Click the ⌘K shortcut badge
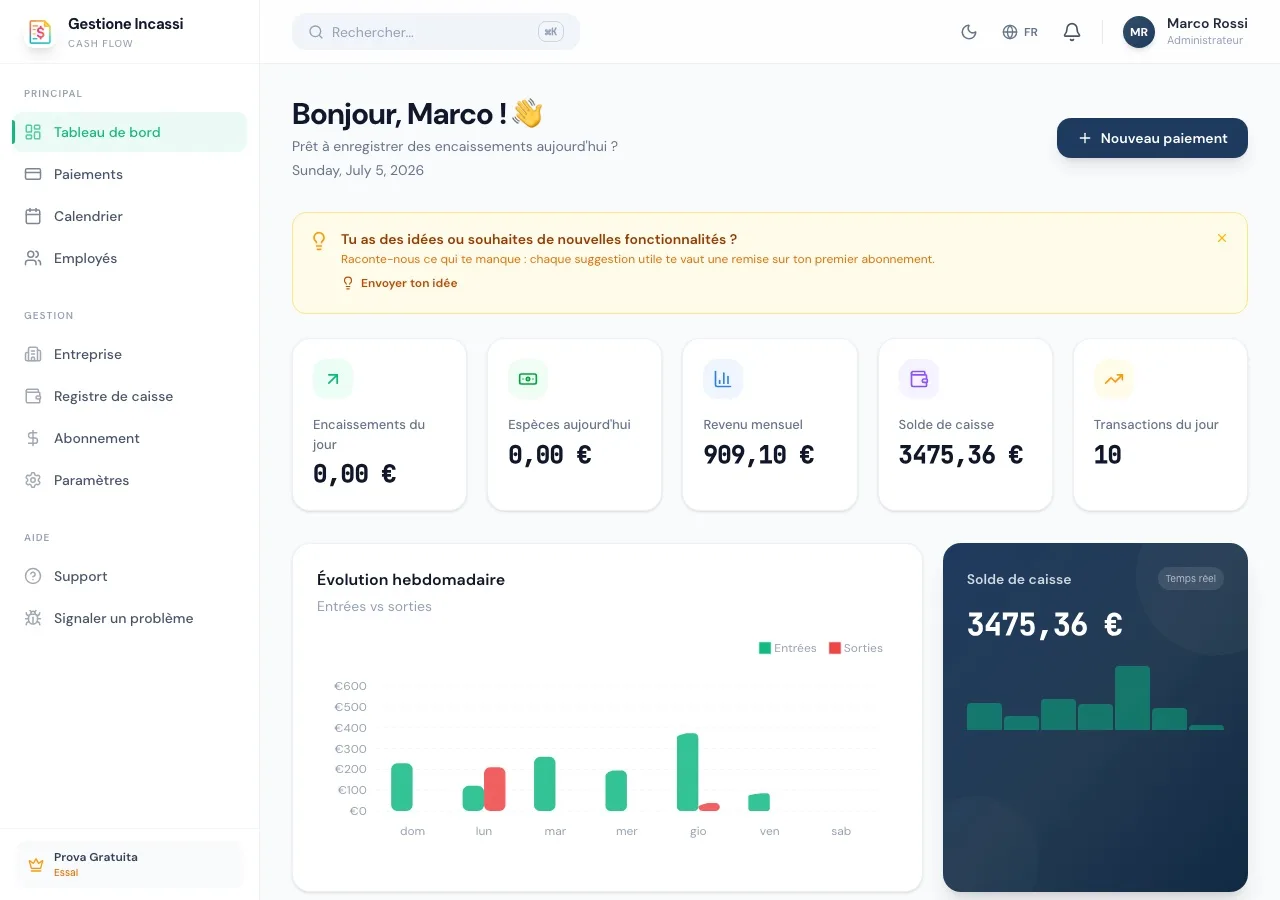 click(551, 32)
